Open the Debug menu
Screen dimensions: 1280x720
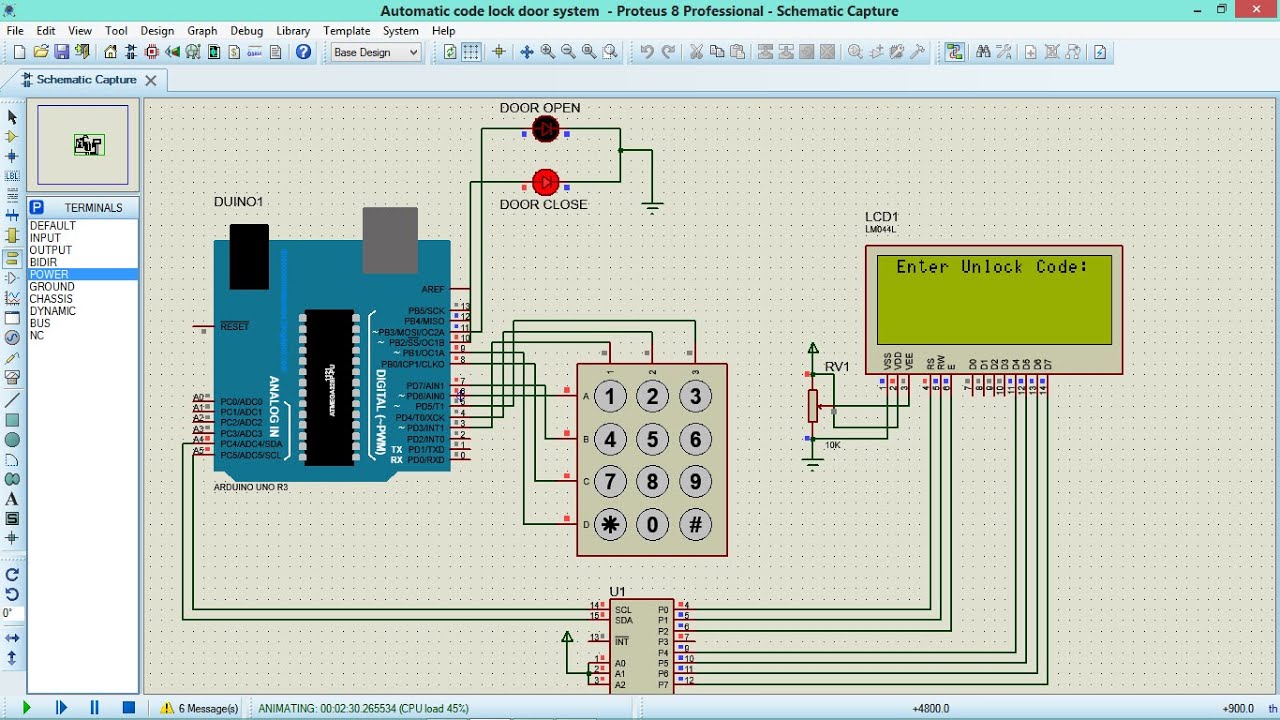pos(247,31)
